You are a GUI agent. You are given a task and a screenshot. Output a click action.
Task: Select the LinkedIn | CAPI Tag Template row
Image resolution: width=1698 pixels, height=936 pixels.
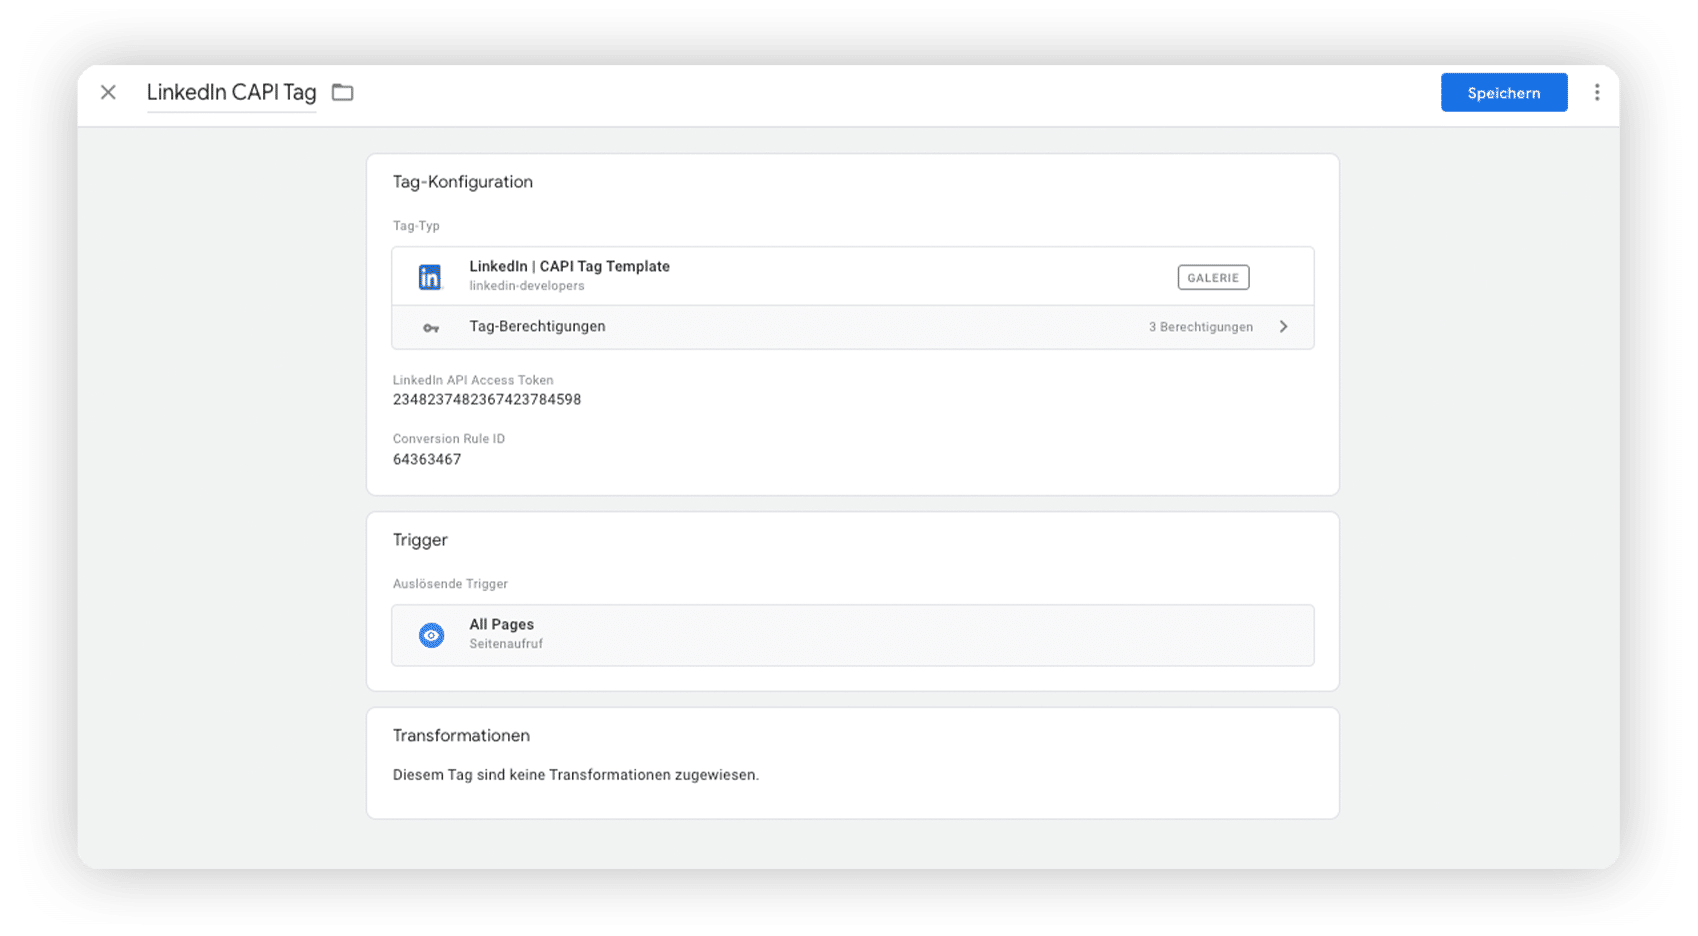pos(853,276)
